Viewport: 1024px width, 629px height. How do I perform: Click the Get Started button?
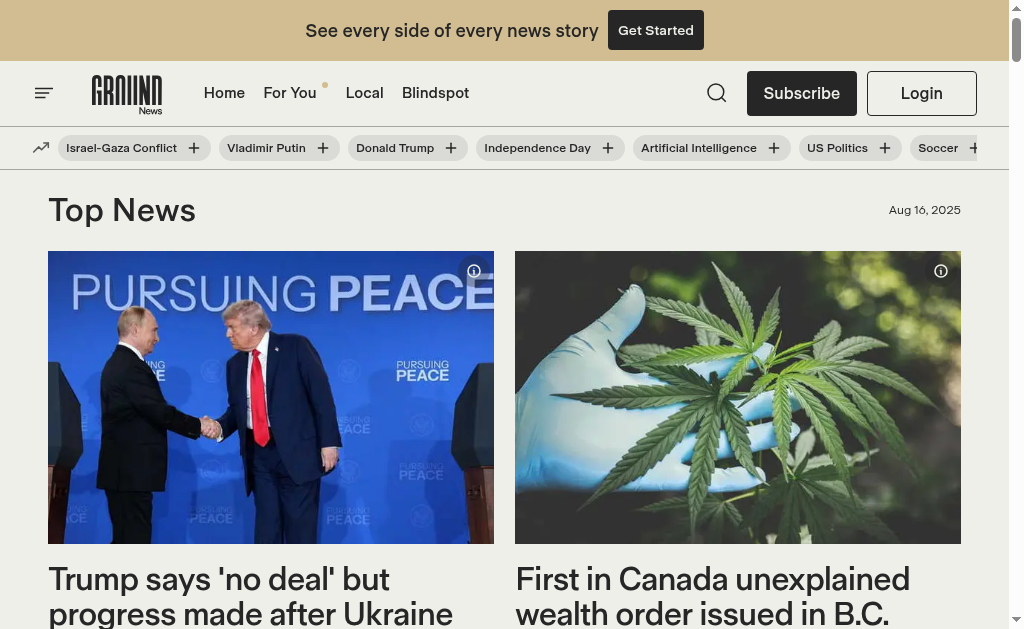coord(656,30)
